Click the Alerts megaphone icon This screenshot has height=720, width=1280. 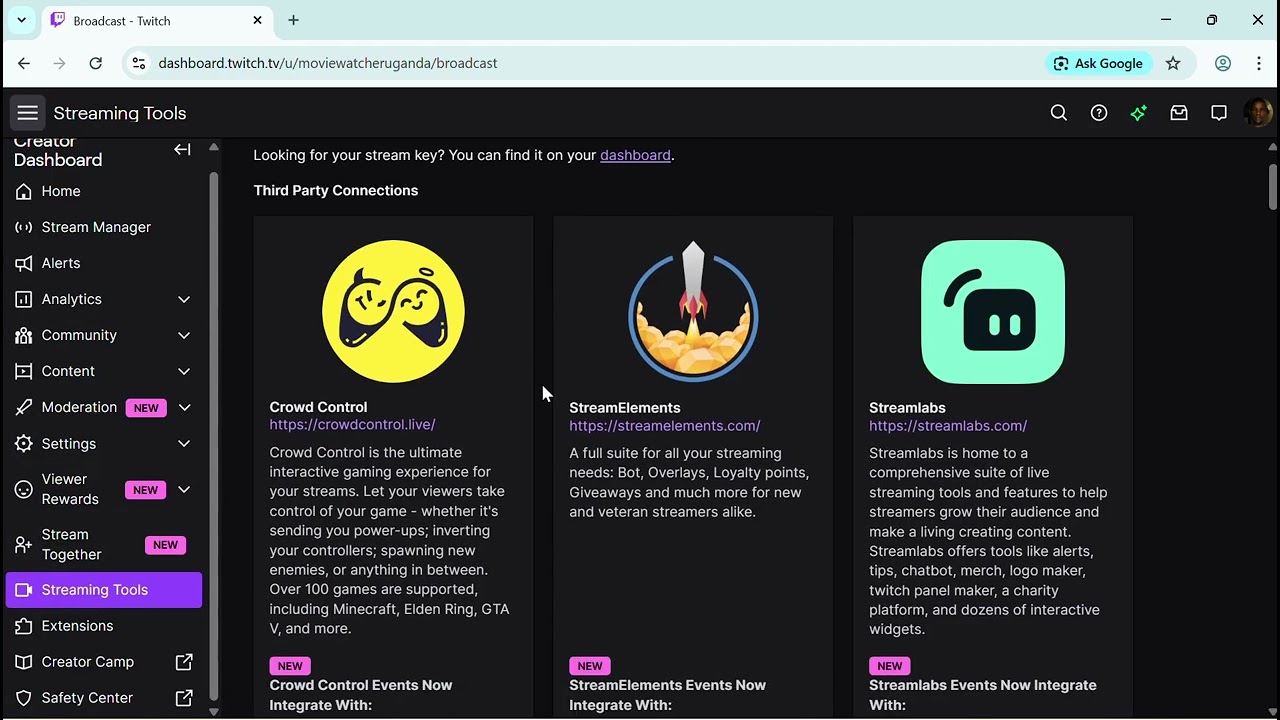(x=24, y=263)
